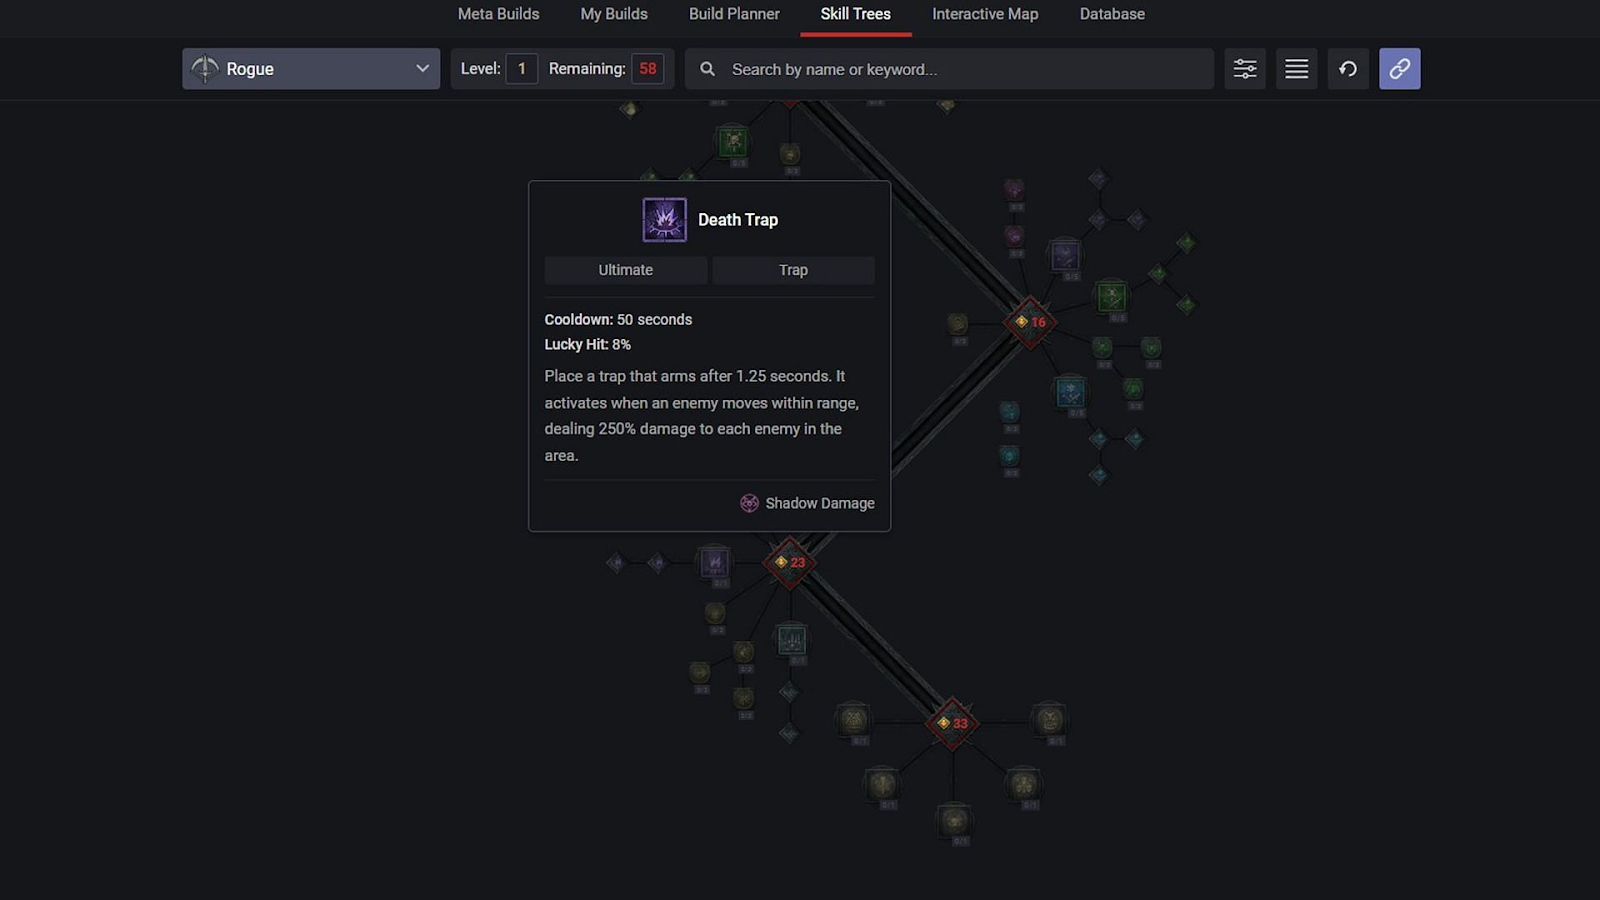Image resolution: width=1600 pixels, height=900 pixels.
Task: Focus the skill search input field
Action: click(949, 69)
